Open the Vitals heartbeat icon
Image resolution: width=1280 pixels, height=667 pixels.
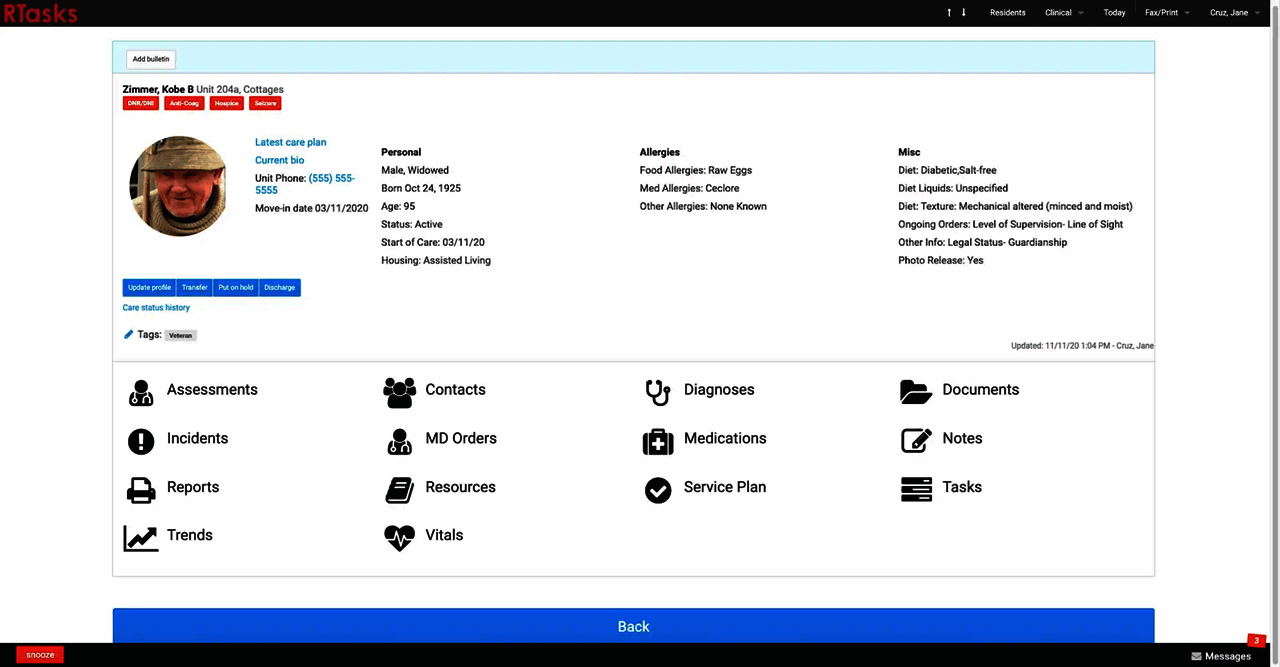399,538
